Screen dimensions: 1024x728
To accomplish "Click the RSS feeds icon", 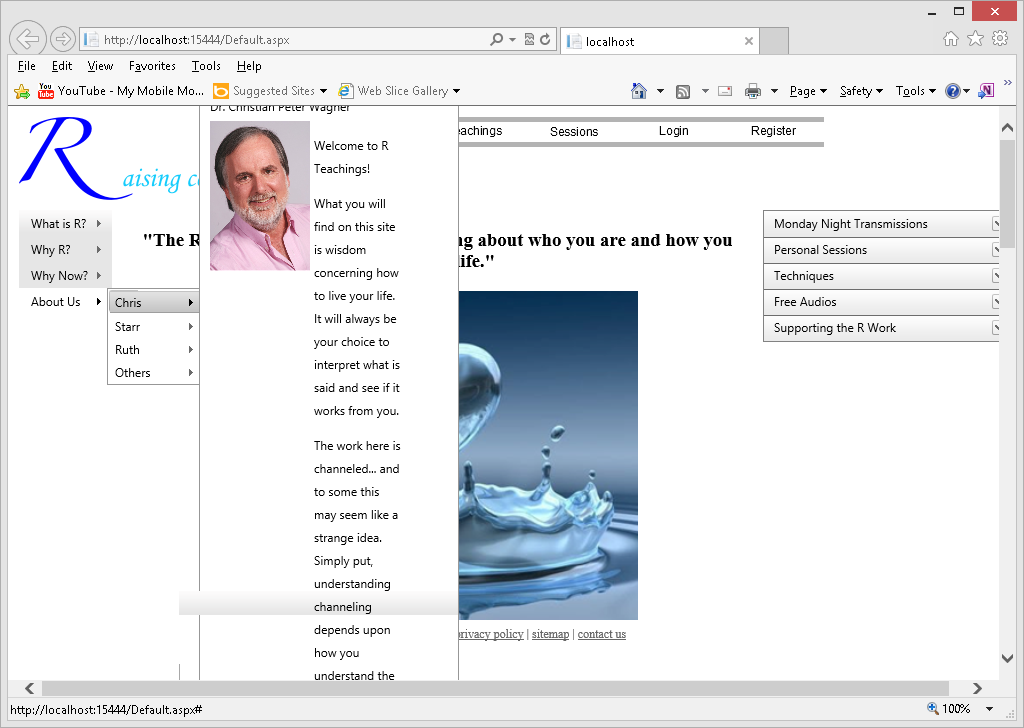I will coord(683,91).
